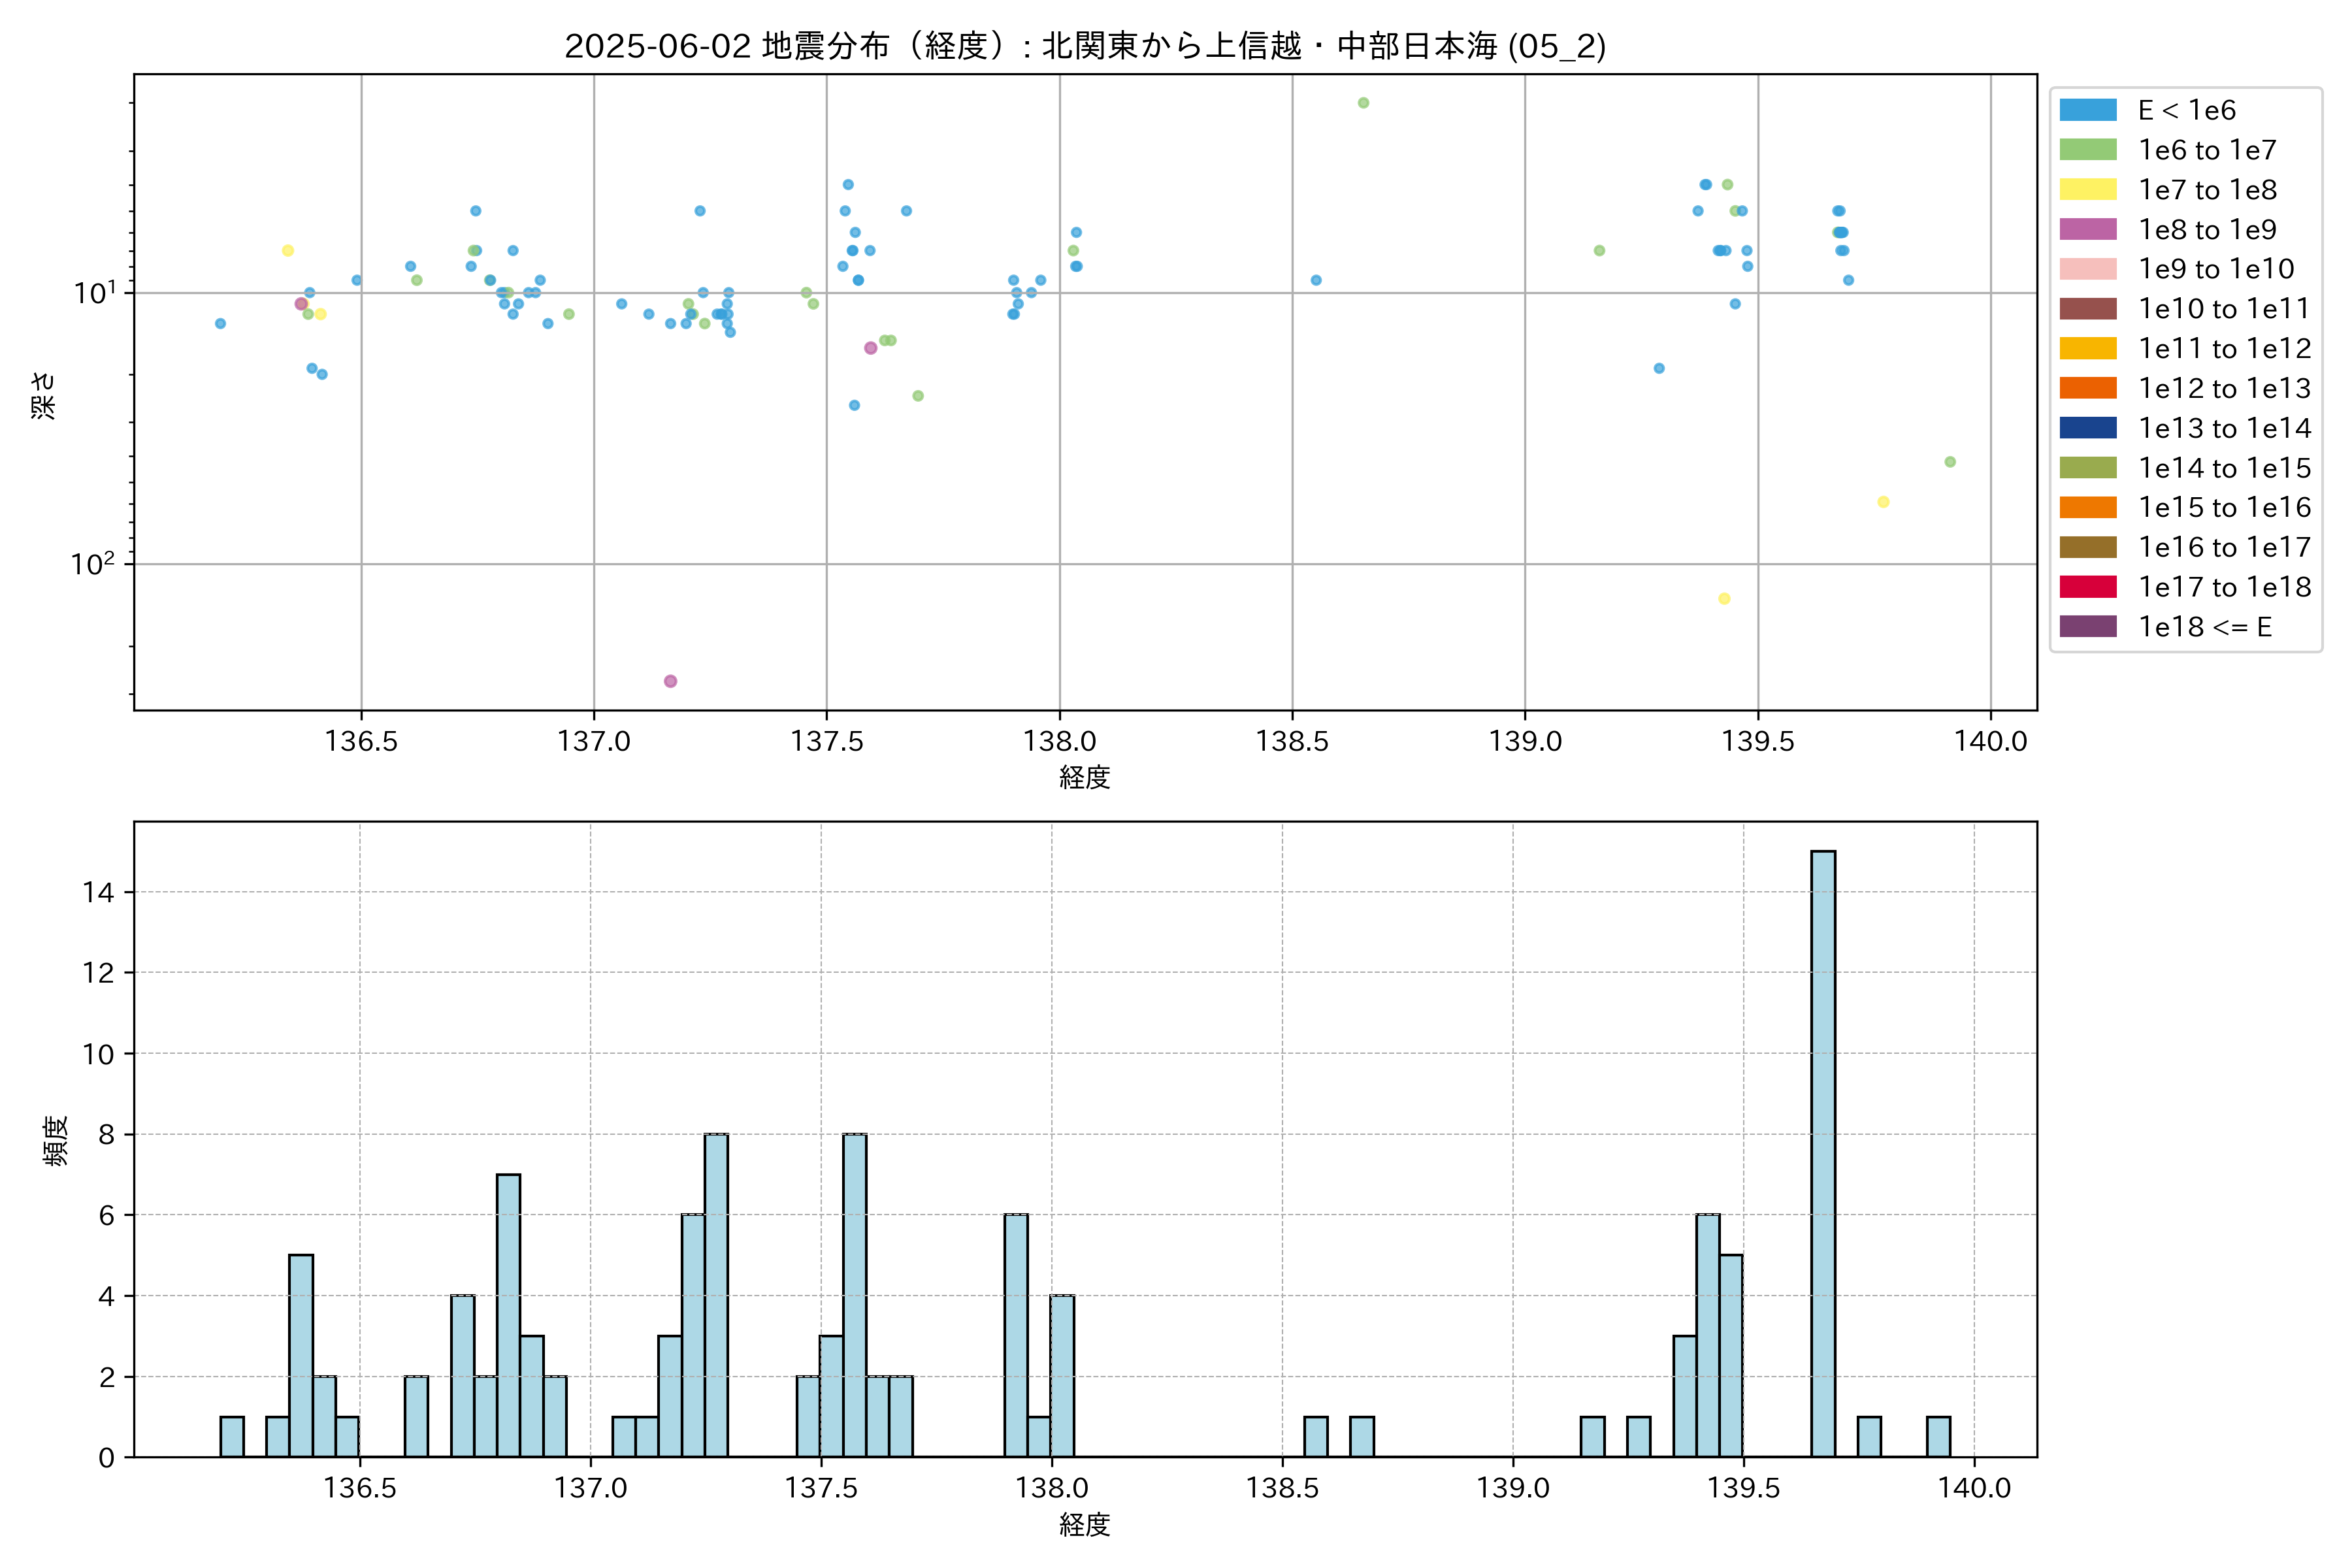Click the green shallowest scatter point near 138.65
The width and height of the screenshot is (2352, 1568).
tap(1363, 103)
